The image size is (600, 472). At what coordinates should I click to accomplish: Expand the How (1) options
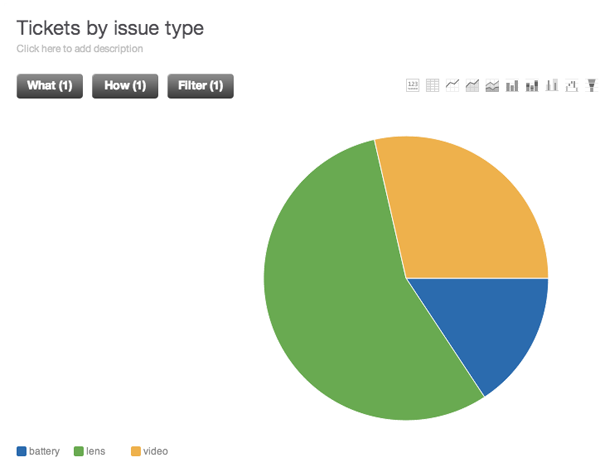pos(125,86)
